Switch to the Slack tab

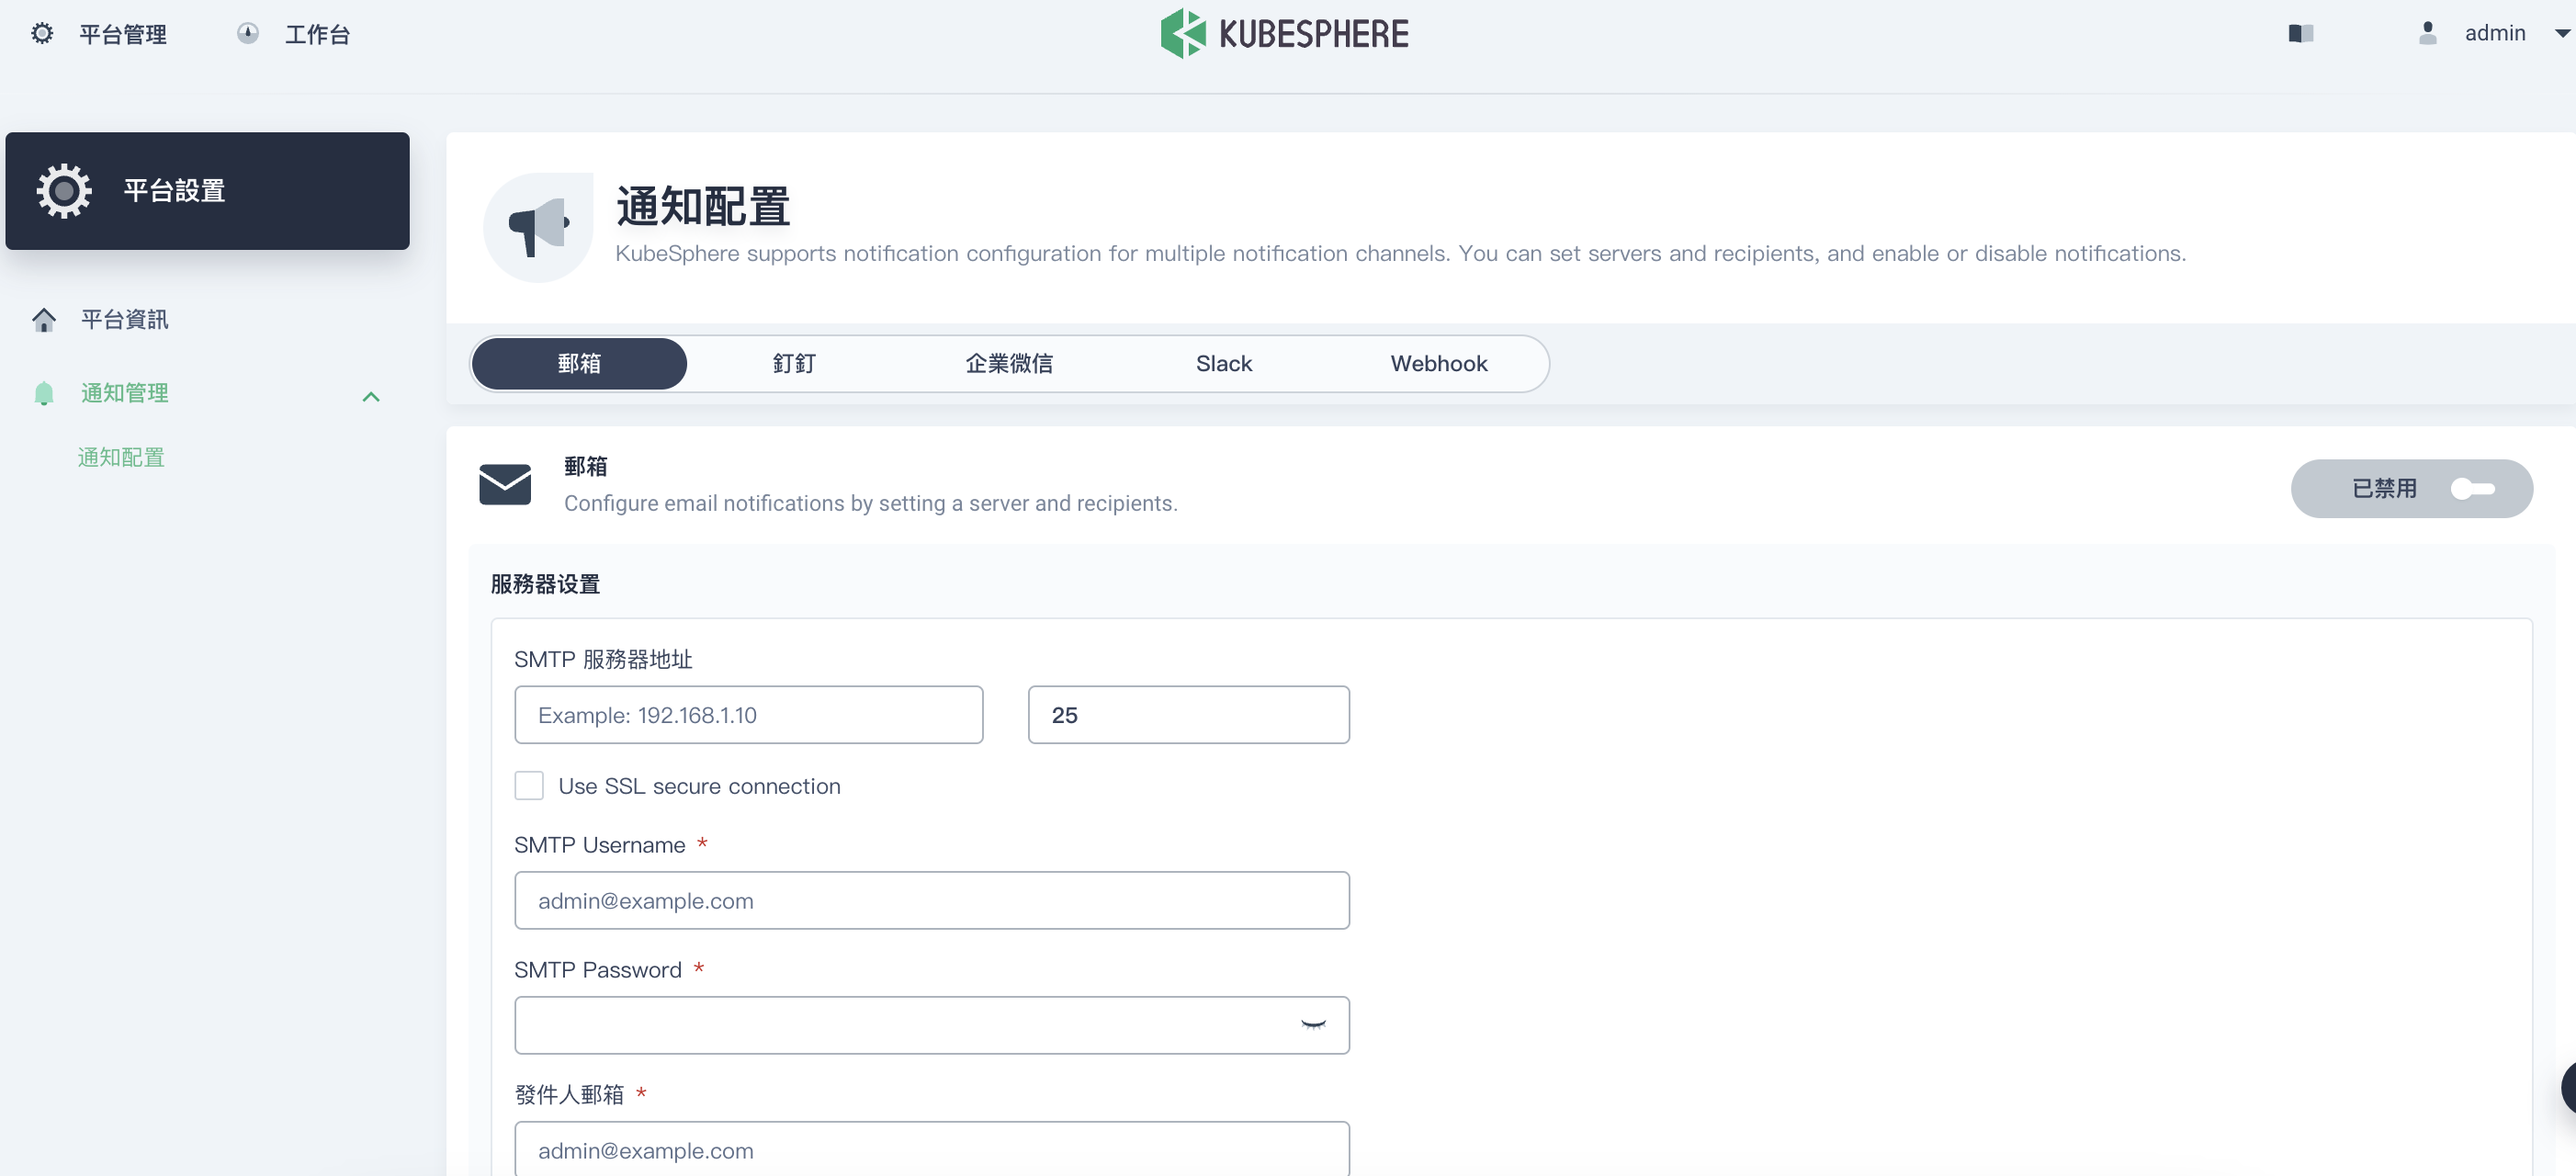coord(1223,364)
